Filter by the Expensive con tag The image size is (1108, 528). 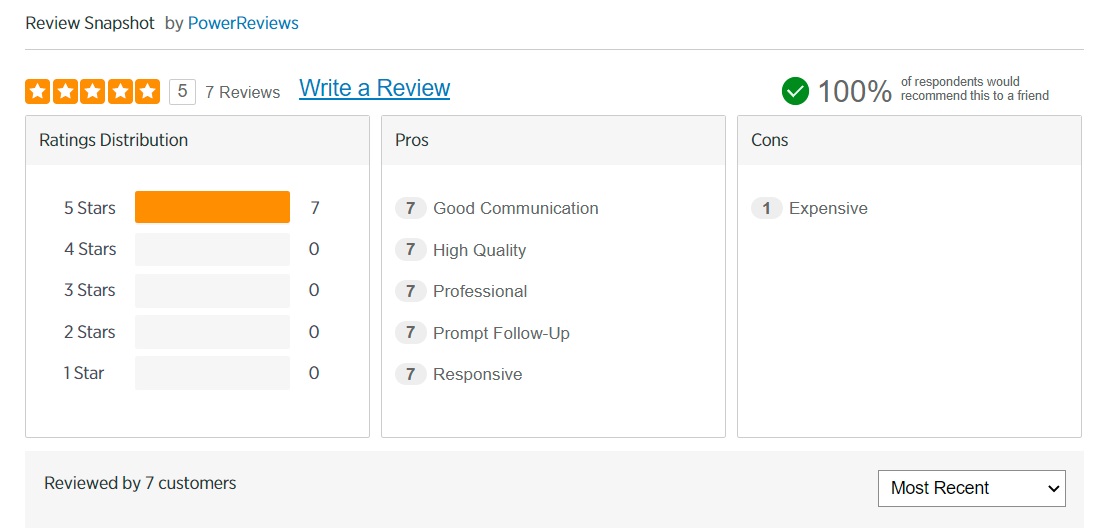click(828, 208)
